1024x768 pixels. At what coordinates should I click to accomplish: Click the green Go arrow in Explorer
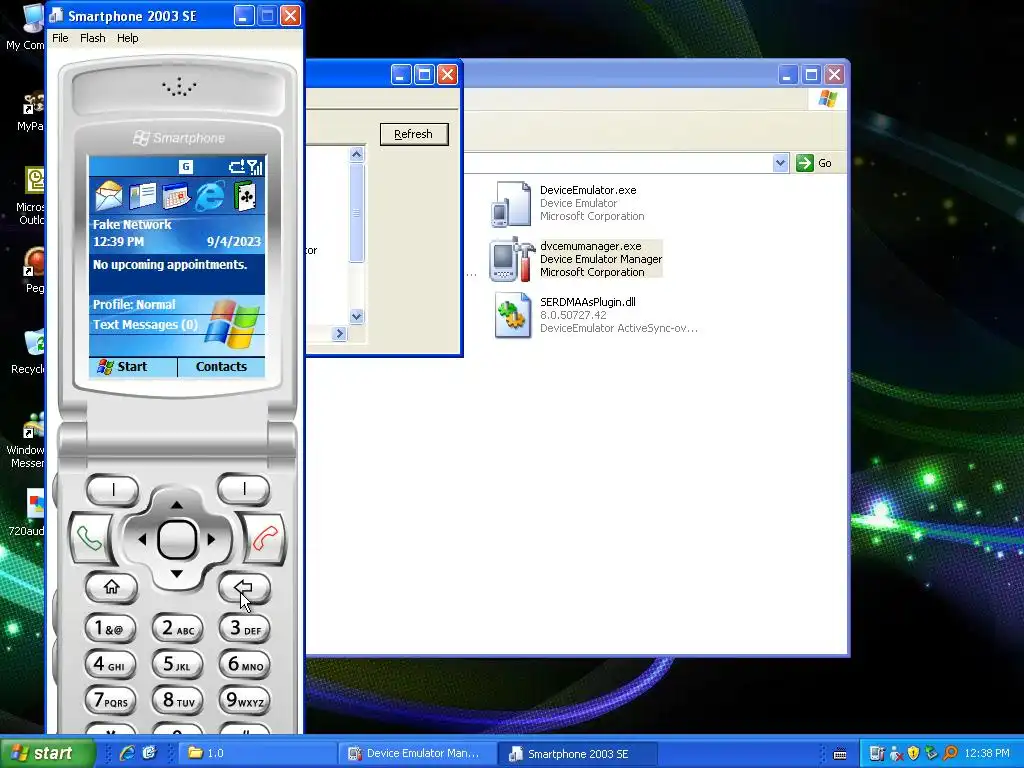pyautogui.click(x=805, y=163)
